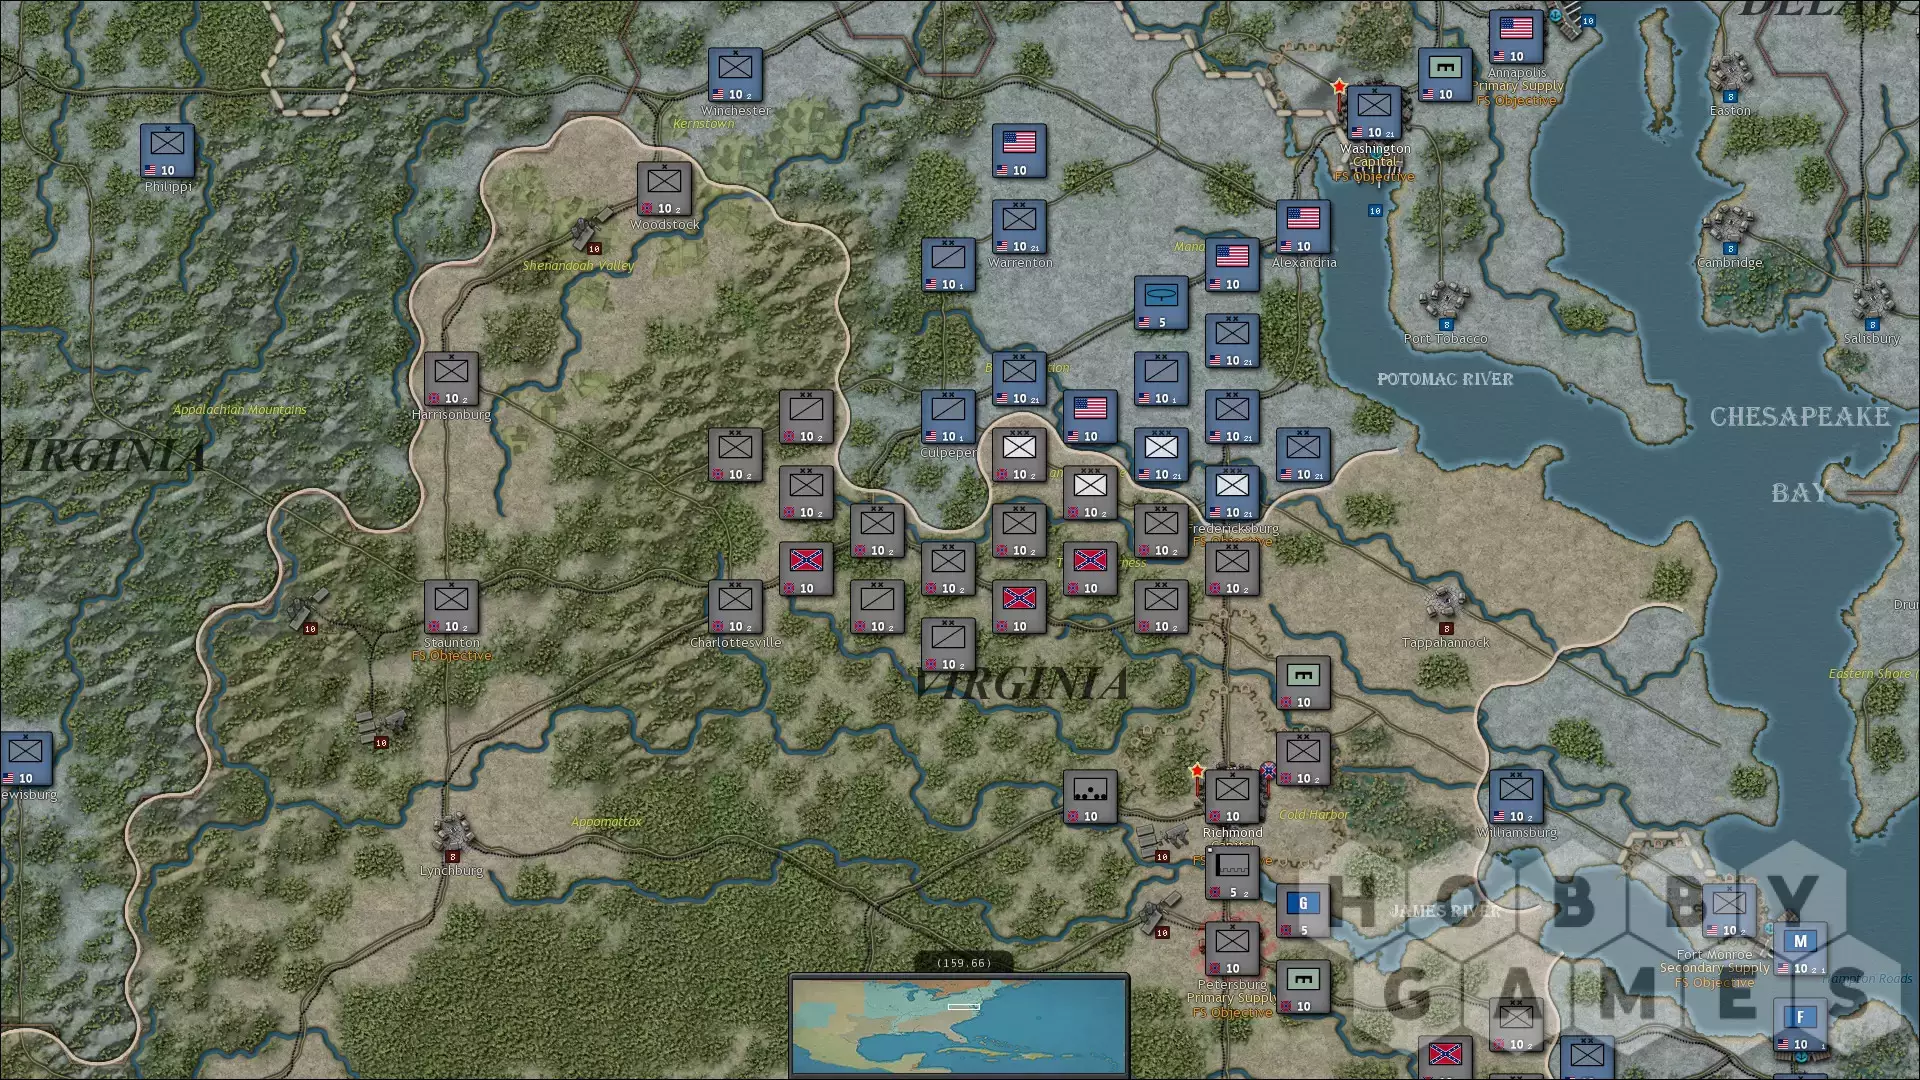The height and width of the screenshot is (1080, 1920).
Task: Select the Union unit at Warrenton
Action: (1019, 227)
